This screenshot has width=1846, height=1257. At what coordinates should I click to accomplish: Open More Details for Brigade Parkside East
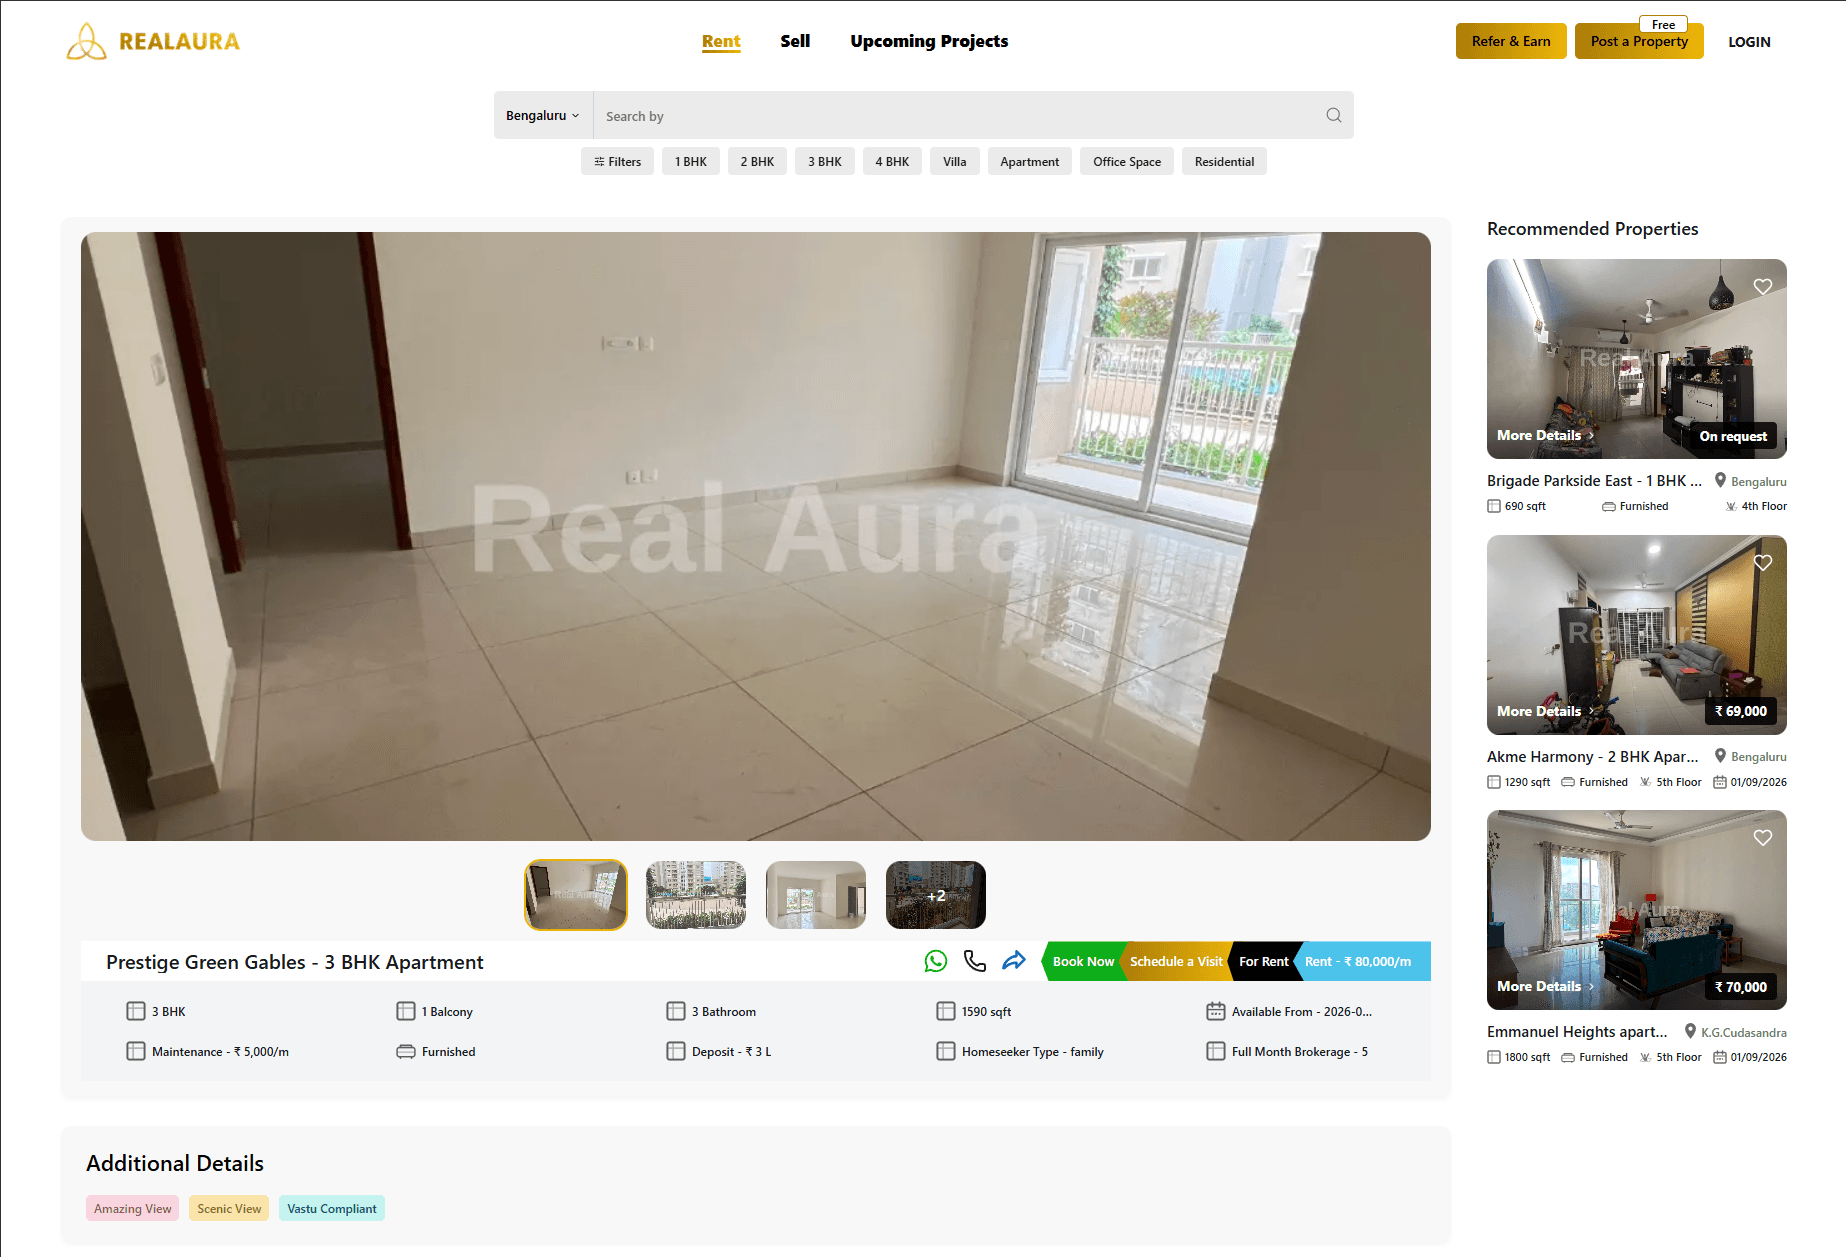[x=1545, y=435]
